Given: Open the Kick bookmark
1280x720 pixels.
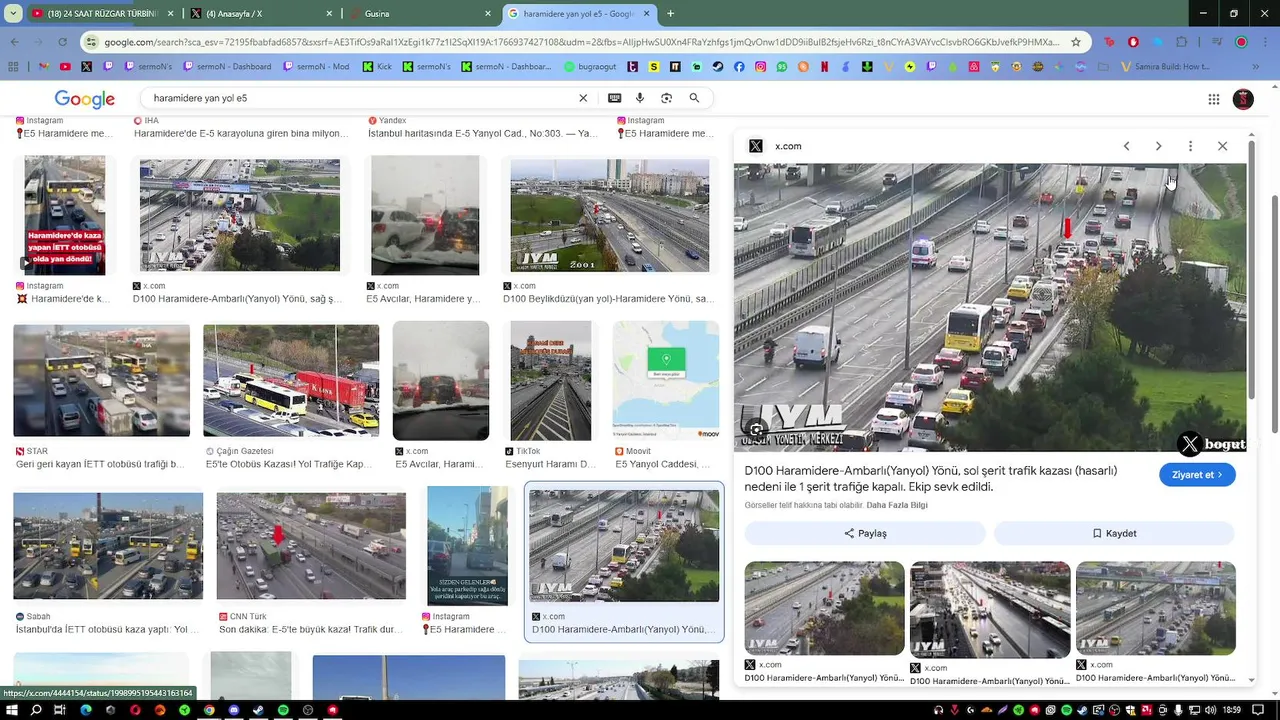Looking at the screenshot, I should tap(377, 67).
